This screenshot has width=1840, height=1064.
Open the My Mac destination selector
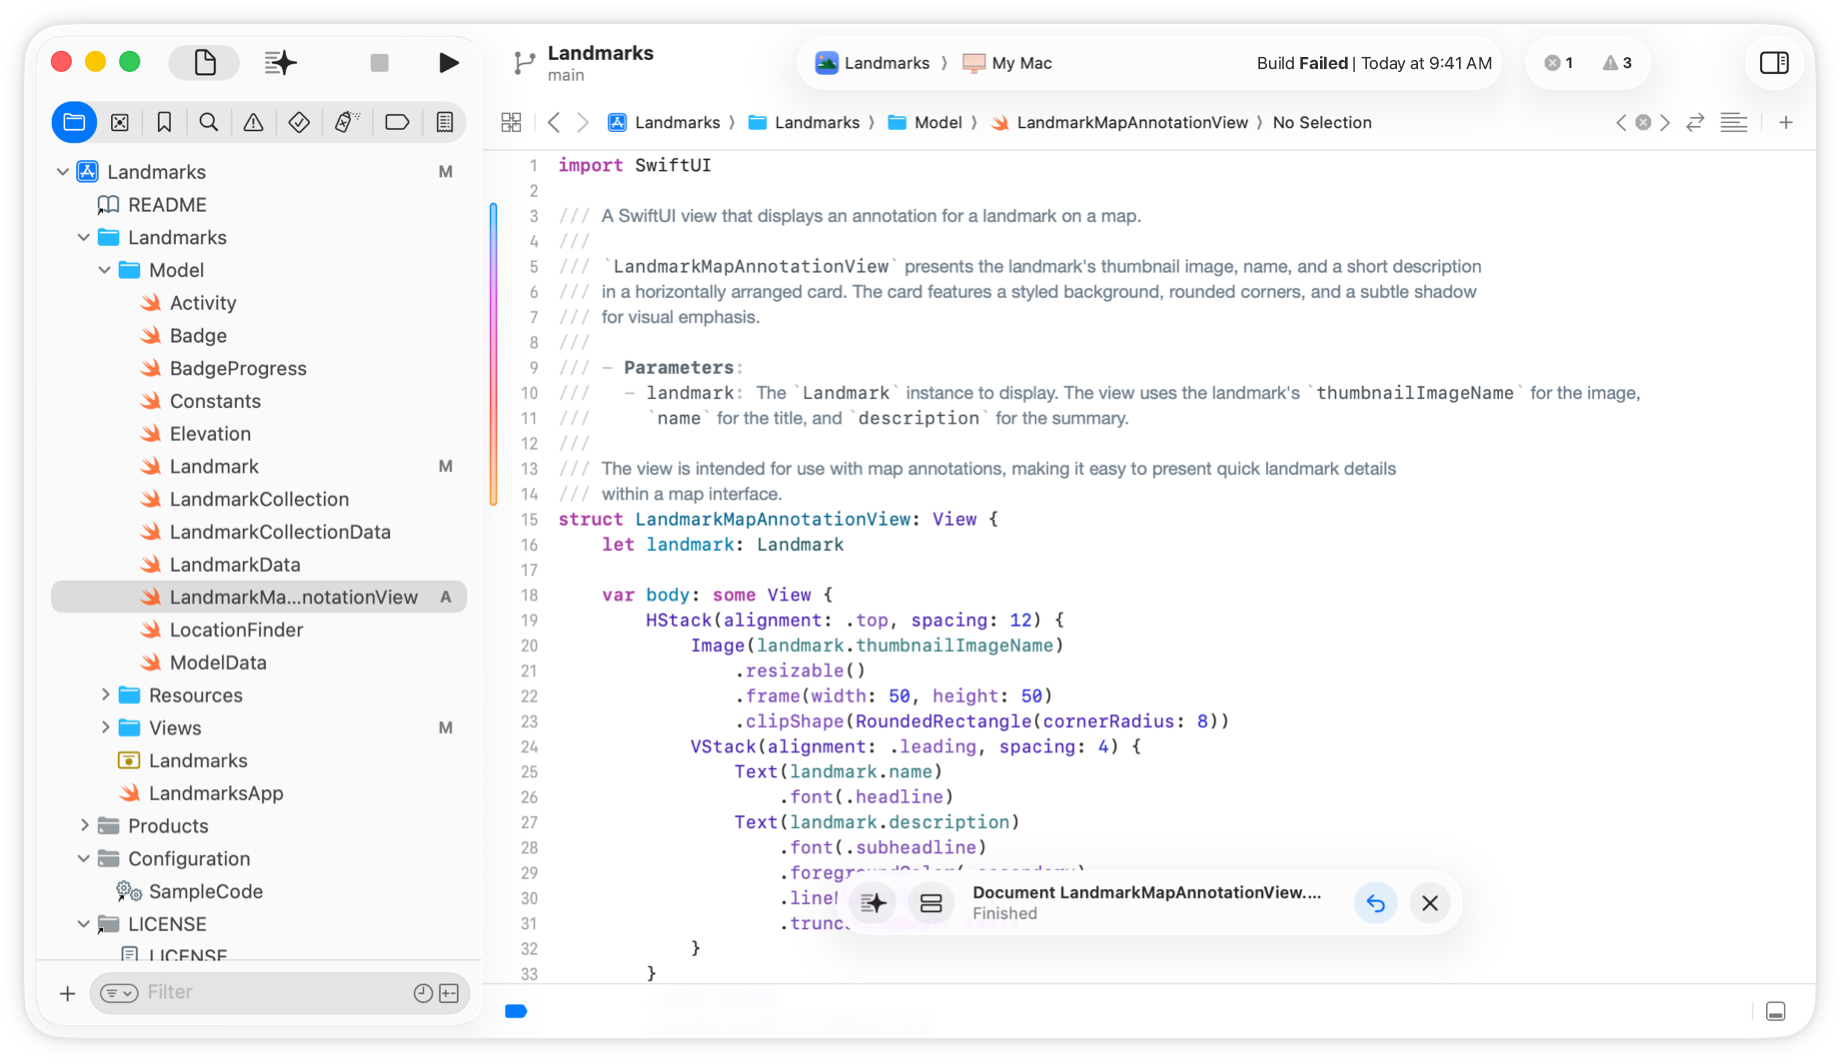1007,62
